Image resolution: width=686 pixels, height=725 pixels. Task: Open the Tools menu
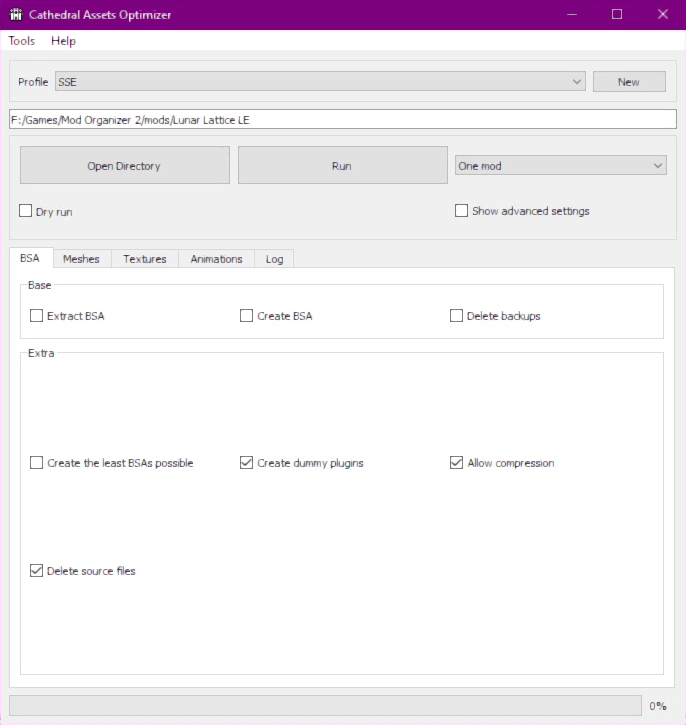coord(22,41)
